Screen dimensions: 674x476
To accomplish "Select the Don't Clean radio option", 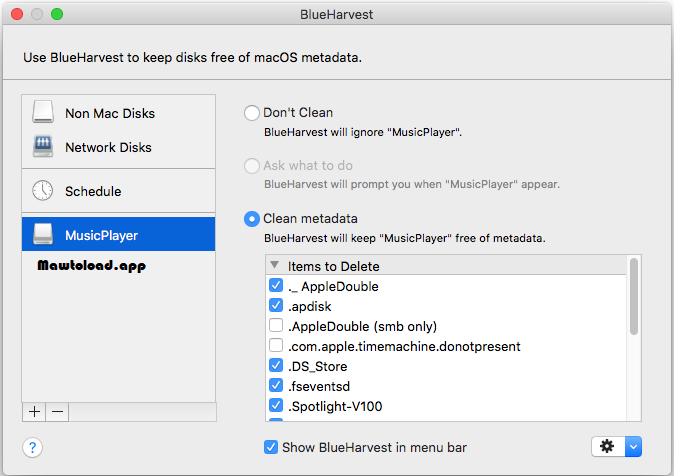I will [x=251, y=113].
